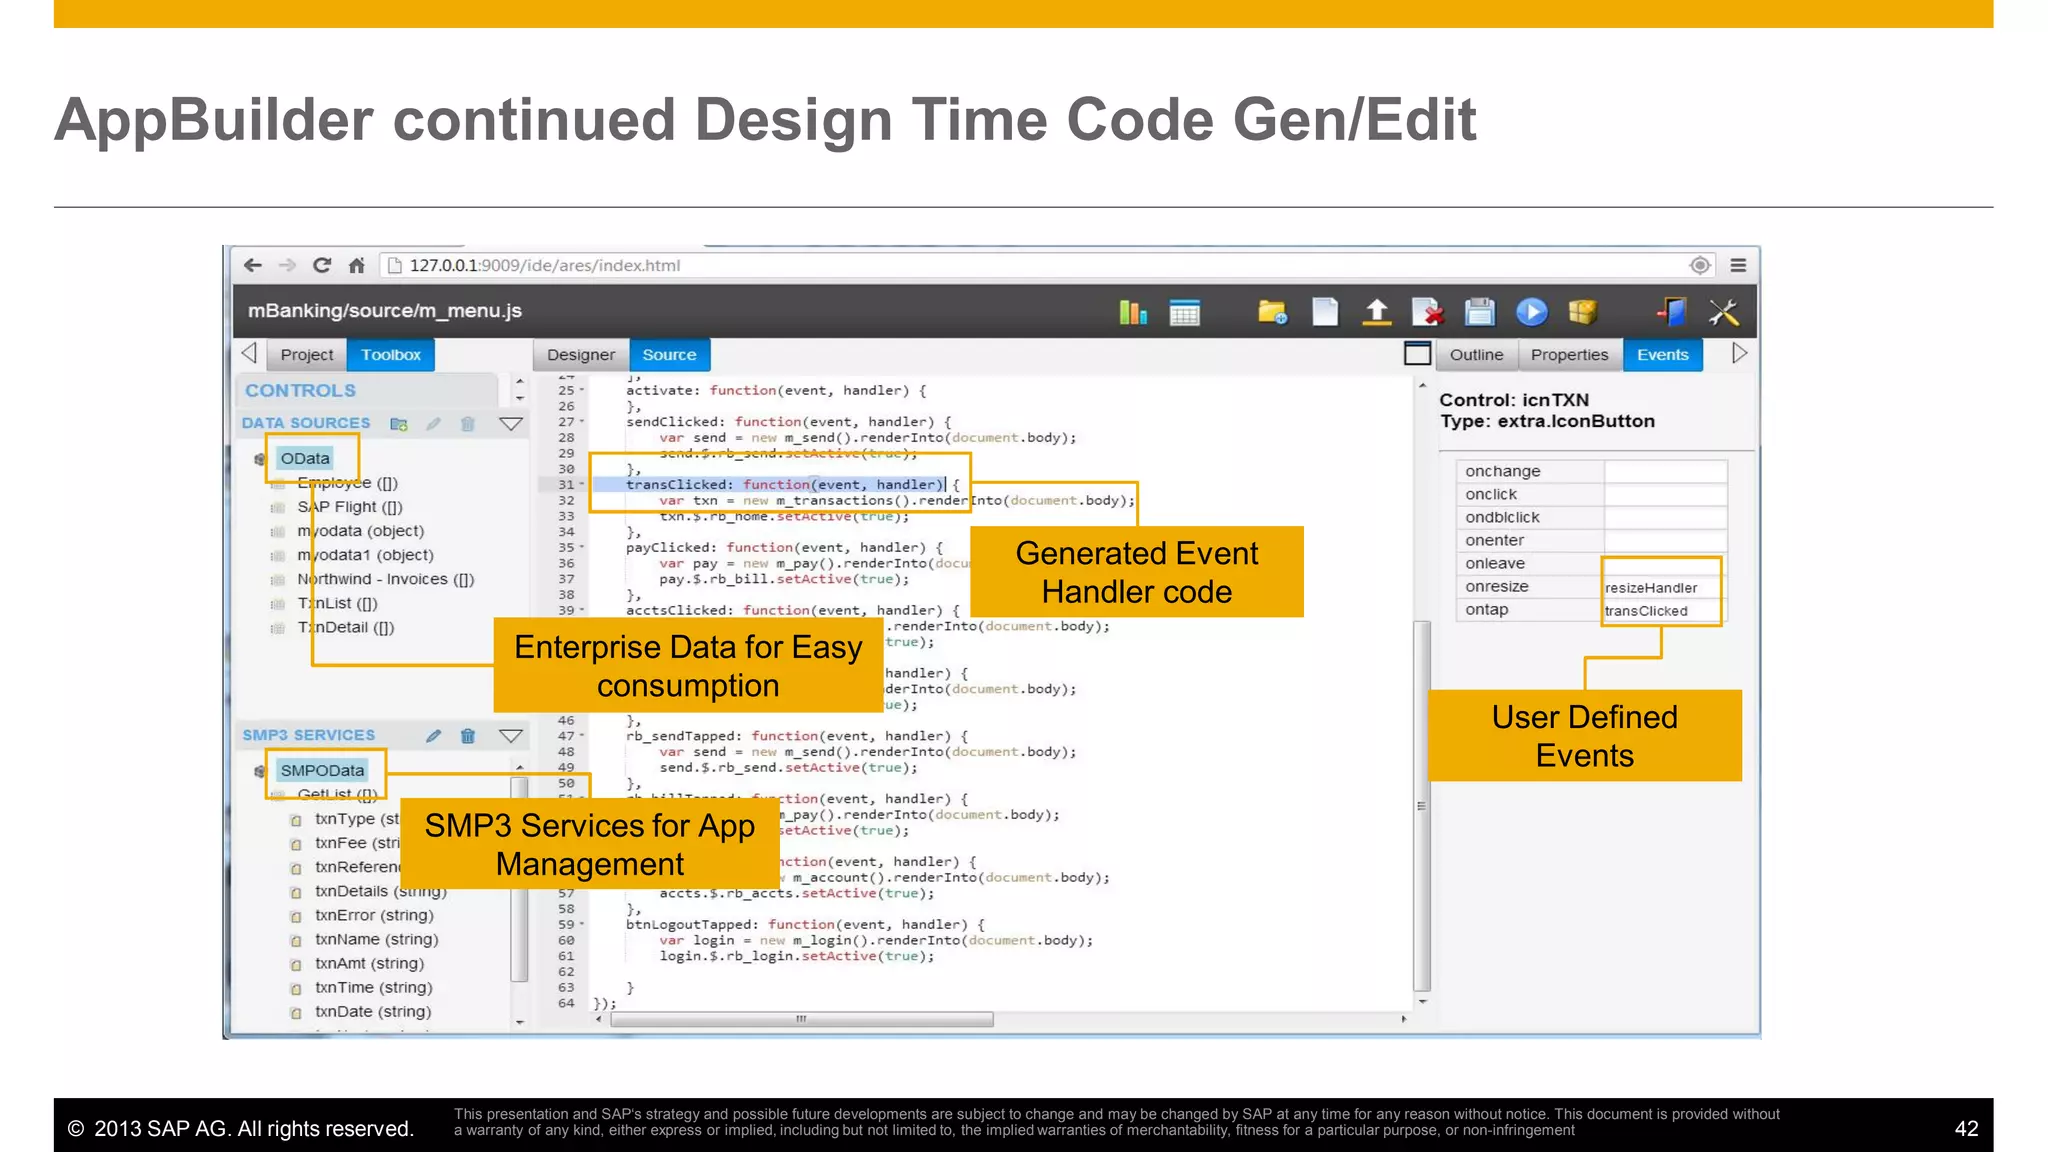This screenshot has width=2048, height=1152.
Task: Click the exit door icon in toolbar
Action: [1672, 313]
